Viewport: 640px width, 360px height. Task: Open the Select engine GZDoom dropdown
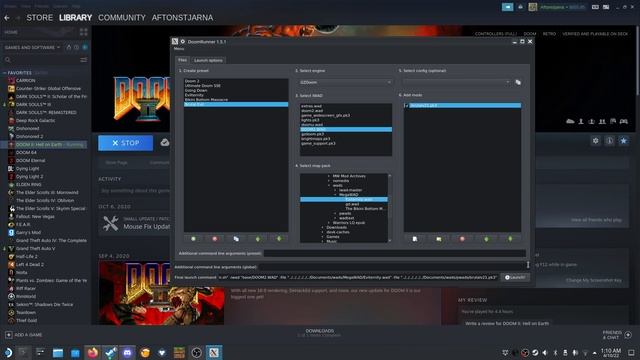tap(346, 82)
